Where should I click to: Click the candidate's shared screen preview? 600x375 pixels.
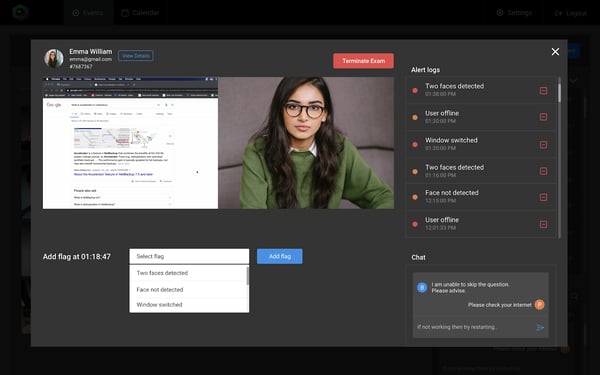(x=130, y=143)
